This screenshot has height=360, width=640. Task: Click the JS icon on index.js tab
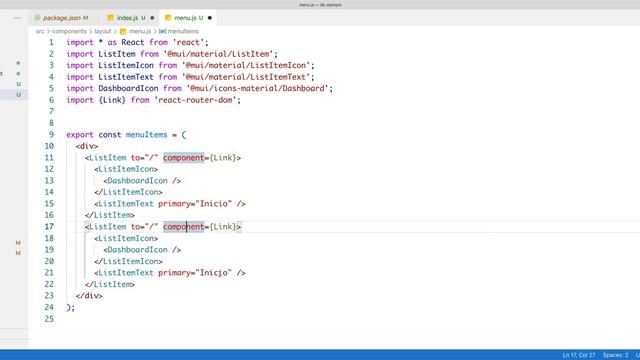coord(110,18)
